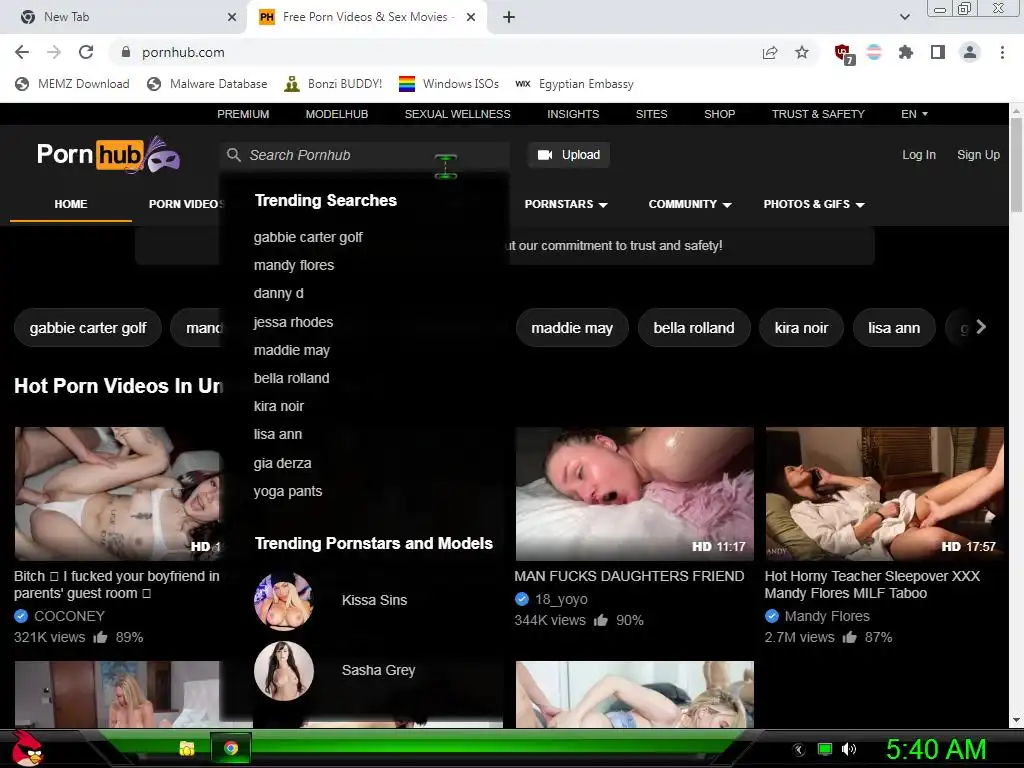Click the '18_yoyo' uploader name
1024x768 pixels.
561,599
